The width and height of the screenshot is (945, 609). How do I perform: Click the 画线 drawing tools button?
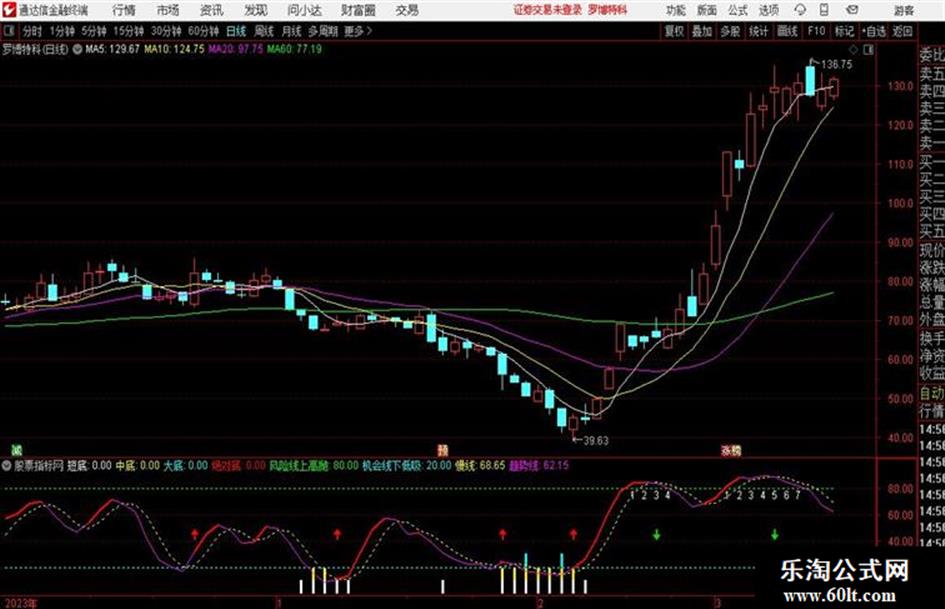(x=788, y=31)
